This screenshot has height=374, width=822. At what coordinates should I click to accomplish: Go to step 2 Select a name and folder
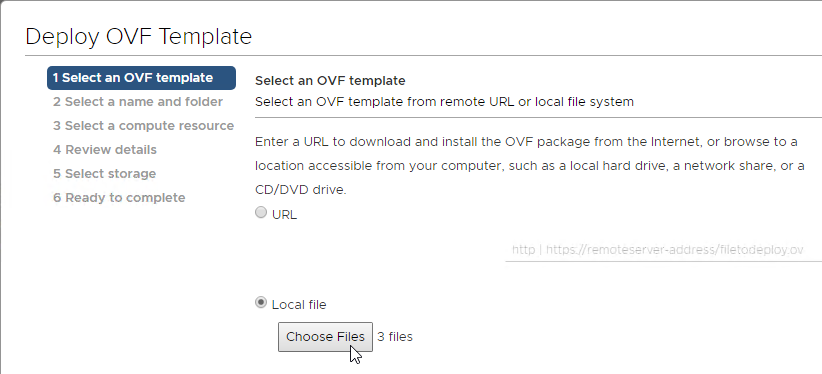click(138, 102)
